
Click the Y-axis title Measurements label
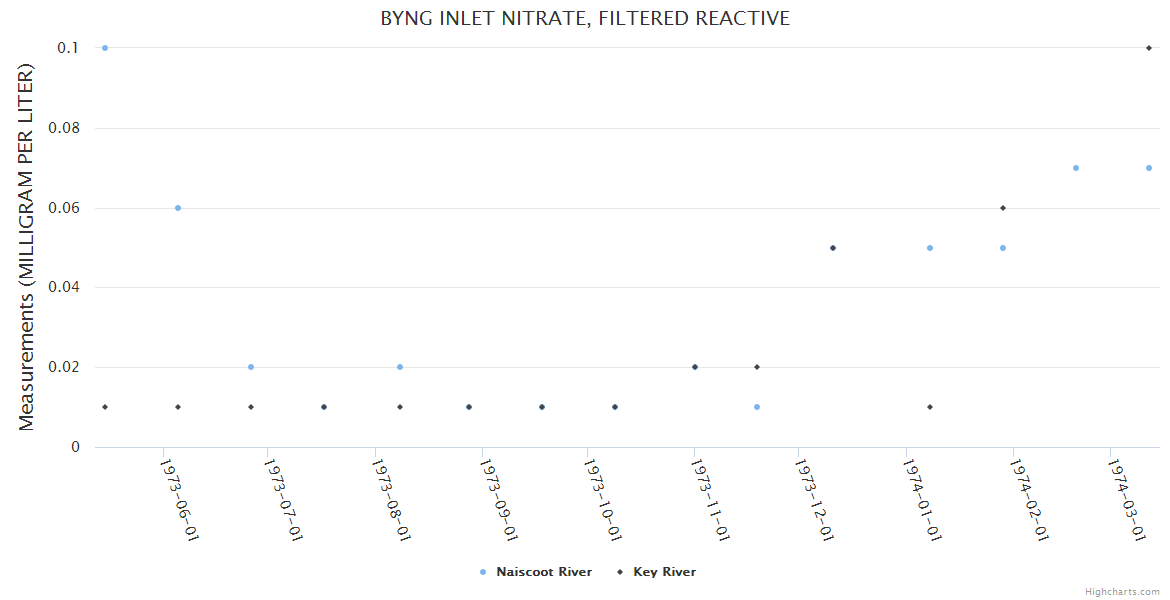(27, 247)
